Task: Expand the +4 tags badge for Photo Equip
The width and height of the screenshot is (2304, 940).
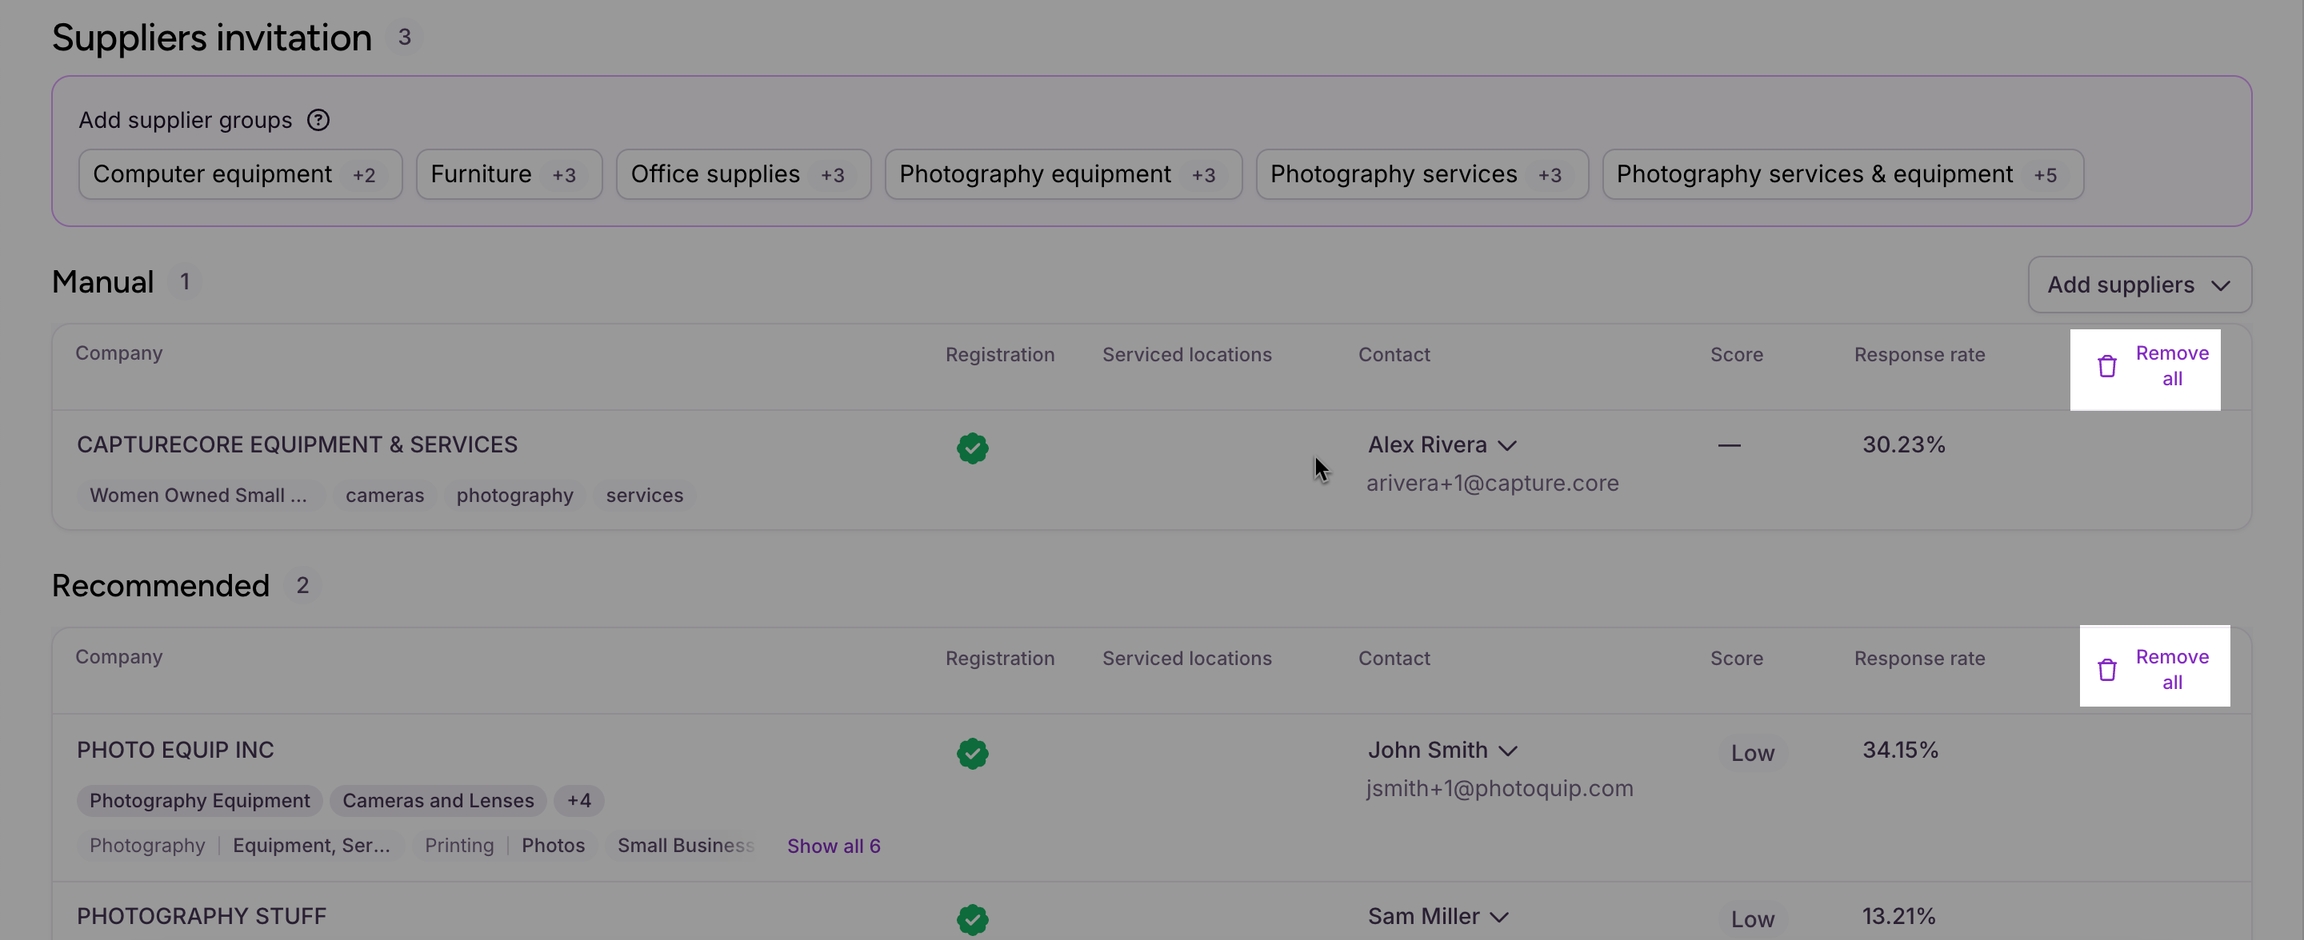Action: pos(579,801)
